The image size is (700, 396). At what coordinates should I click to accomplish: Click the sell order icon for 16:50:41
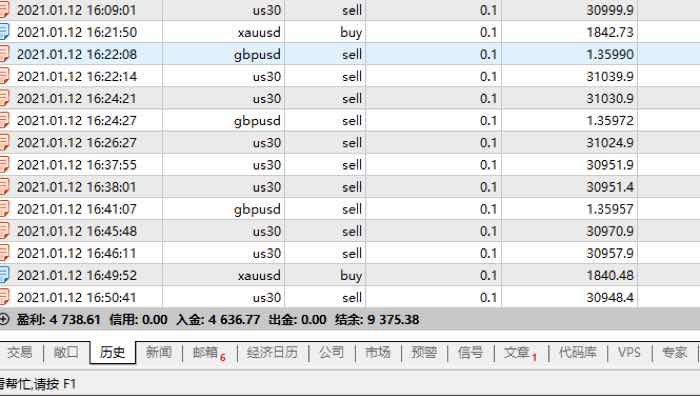(4, 297)
